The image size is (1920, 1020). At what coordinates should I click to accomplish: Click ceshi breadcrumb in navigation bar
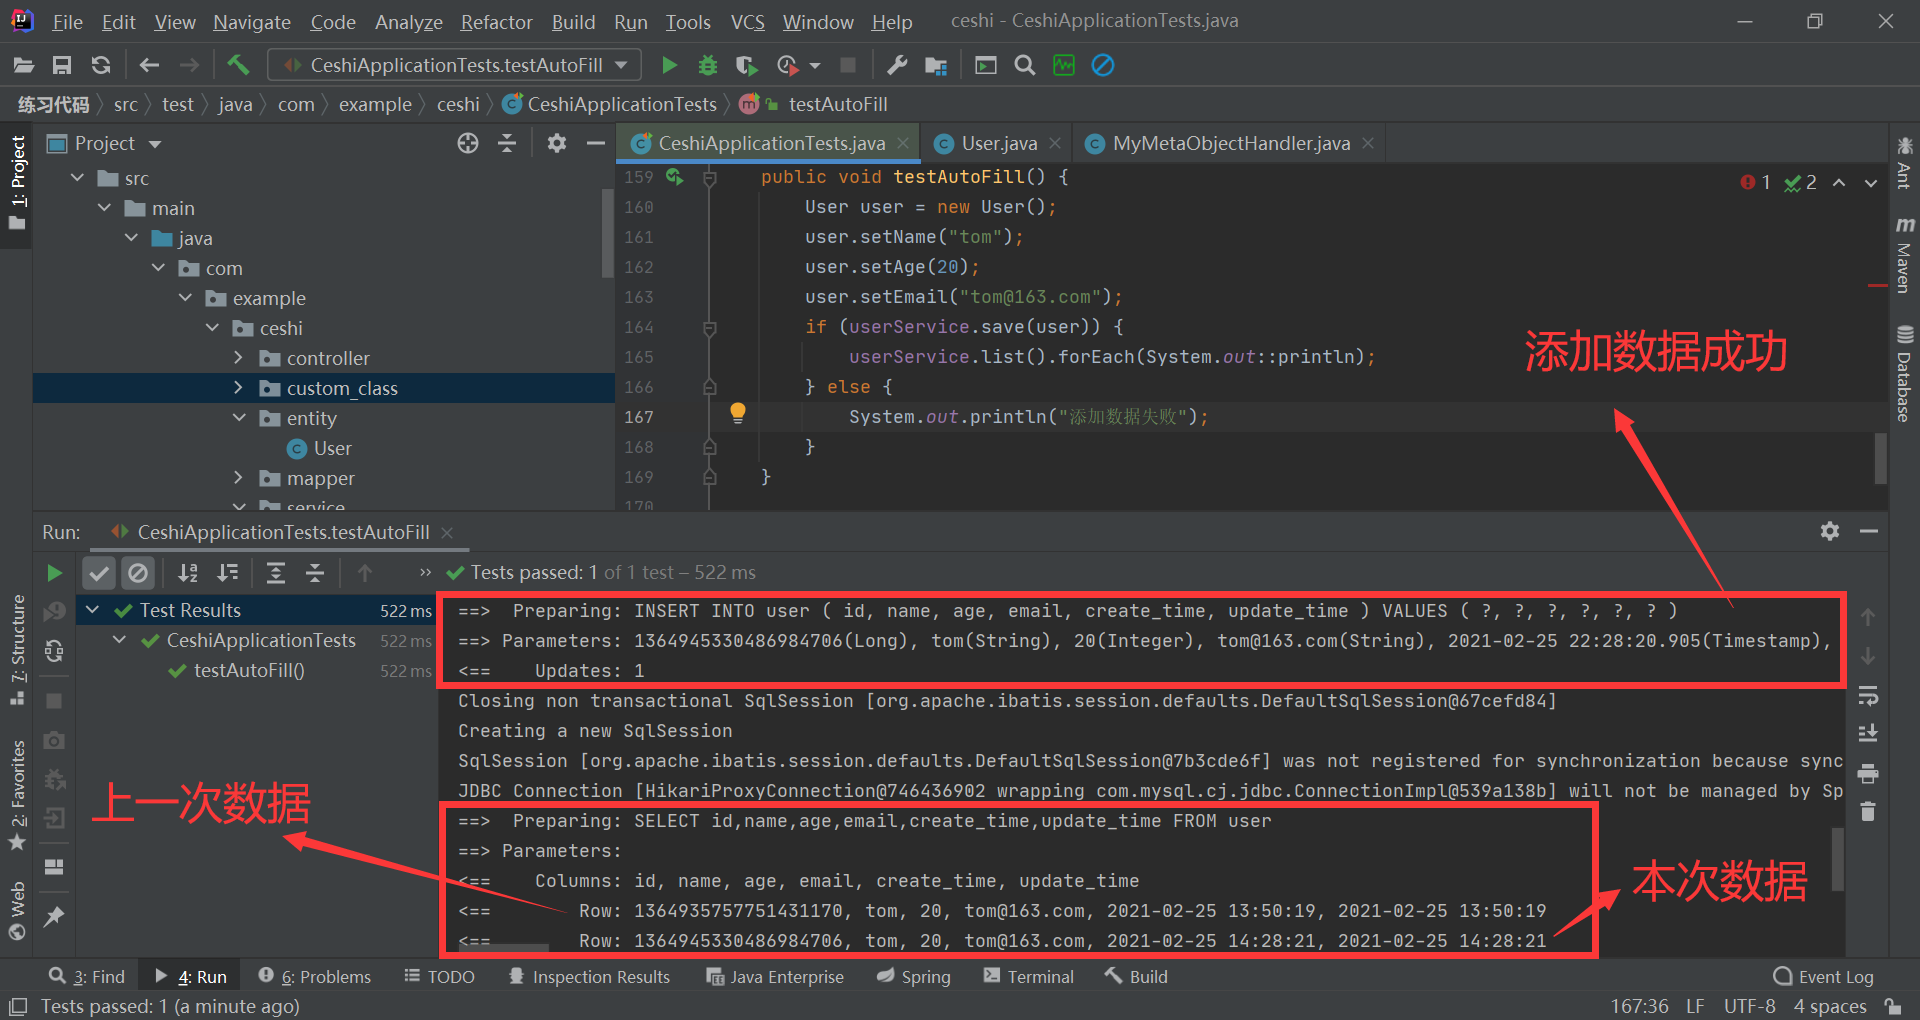tap(458, 104)
